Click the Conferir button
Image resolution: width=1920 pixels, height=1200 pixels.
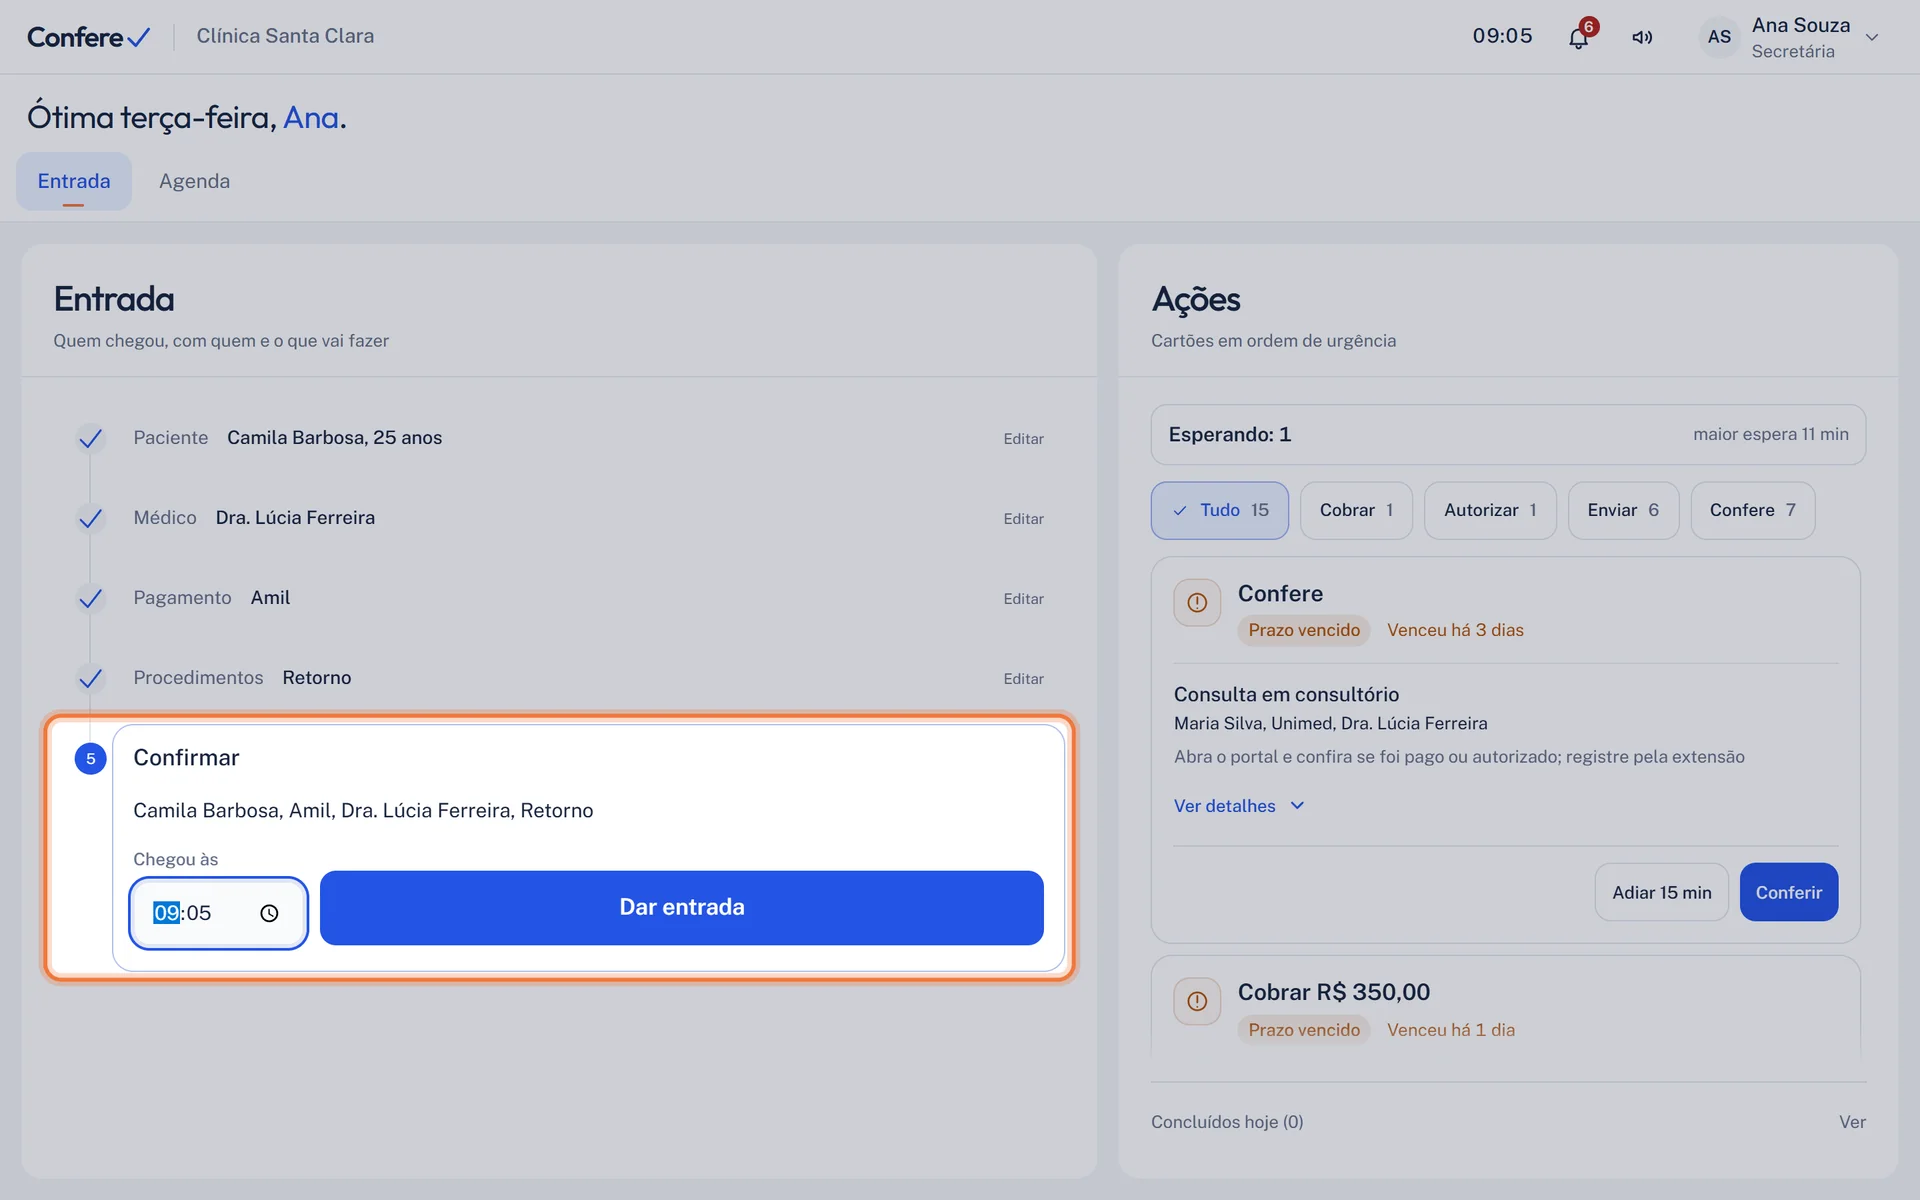(1788, 892)
